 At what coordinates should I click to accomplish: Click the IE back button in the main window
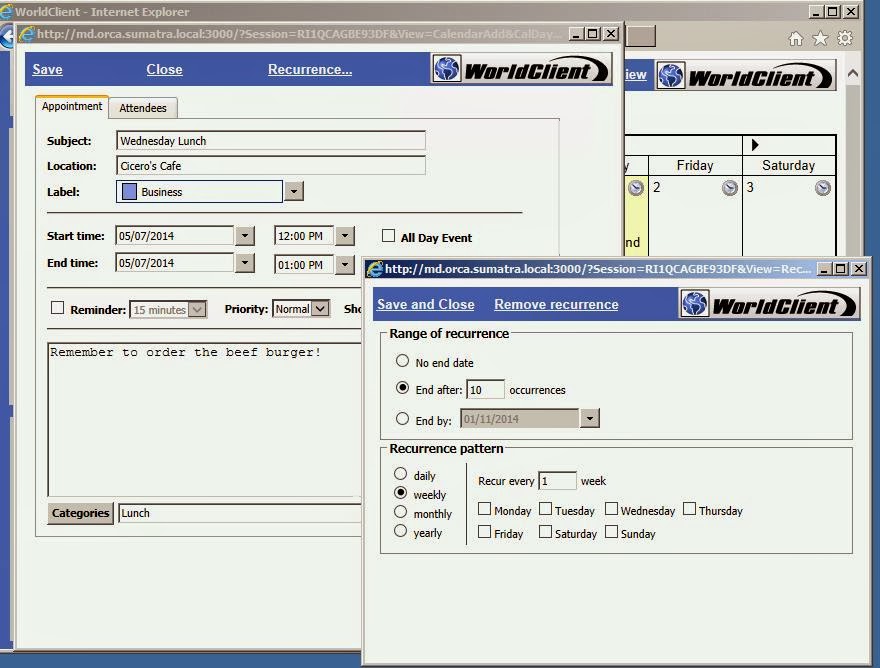click(7, 37)
